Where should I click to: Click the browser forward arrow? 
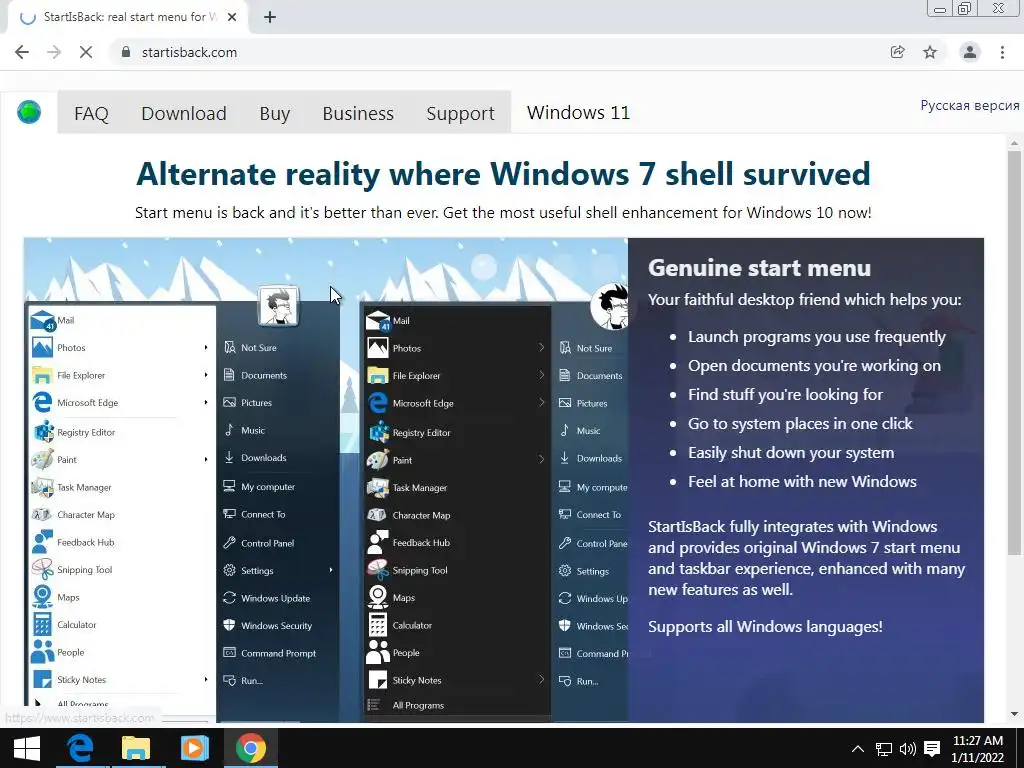click(54, 52)
